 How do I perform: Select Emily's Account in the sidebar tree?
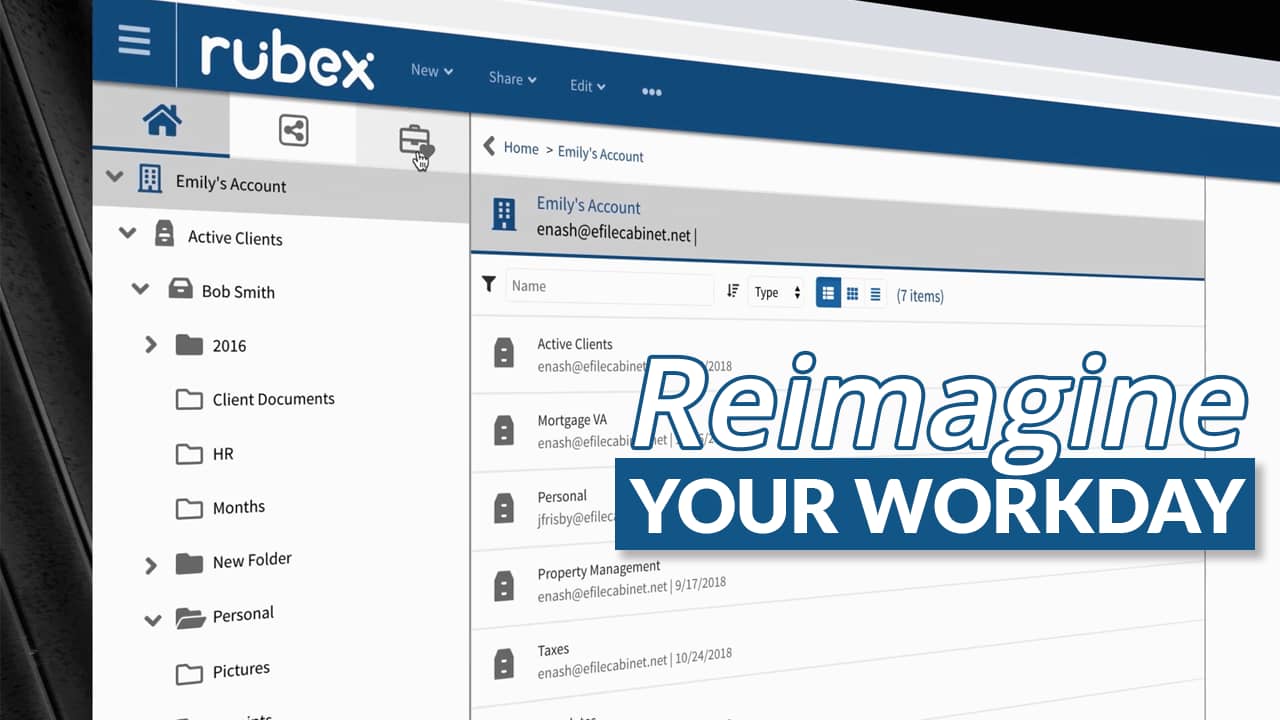tap(231, 184)
